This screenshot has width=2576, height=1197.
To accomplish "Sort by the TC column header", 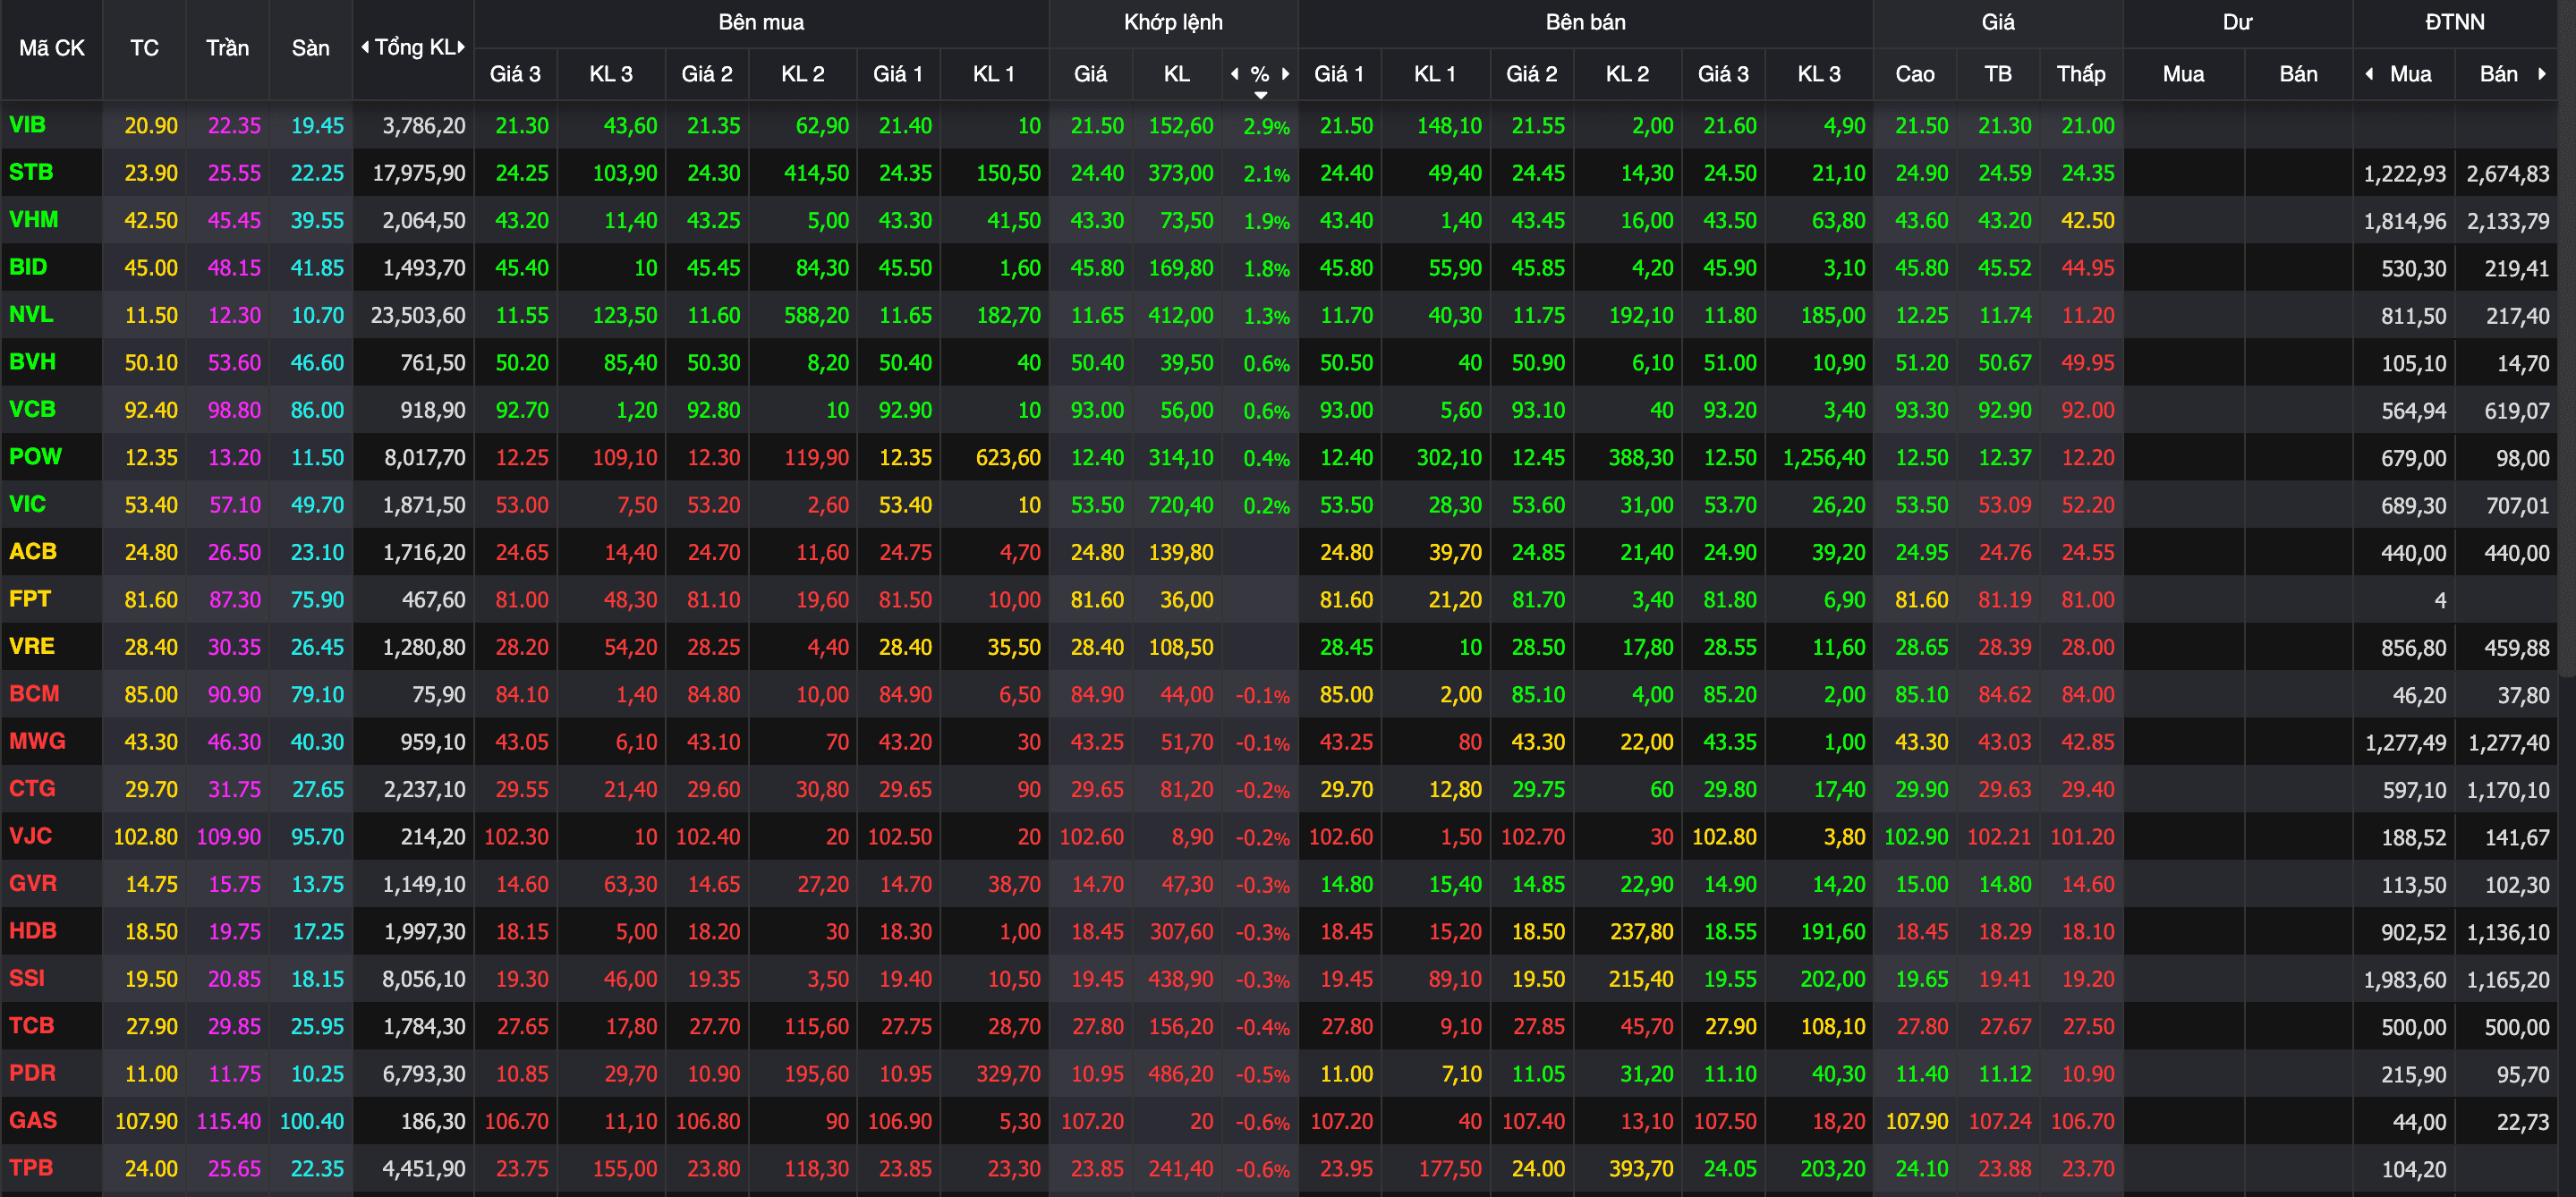I will click(144, 48).
